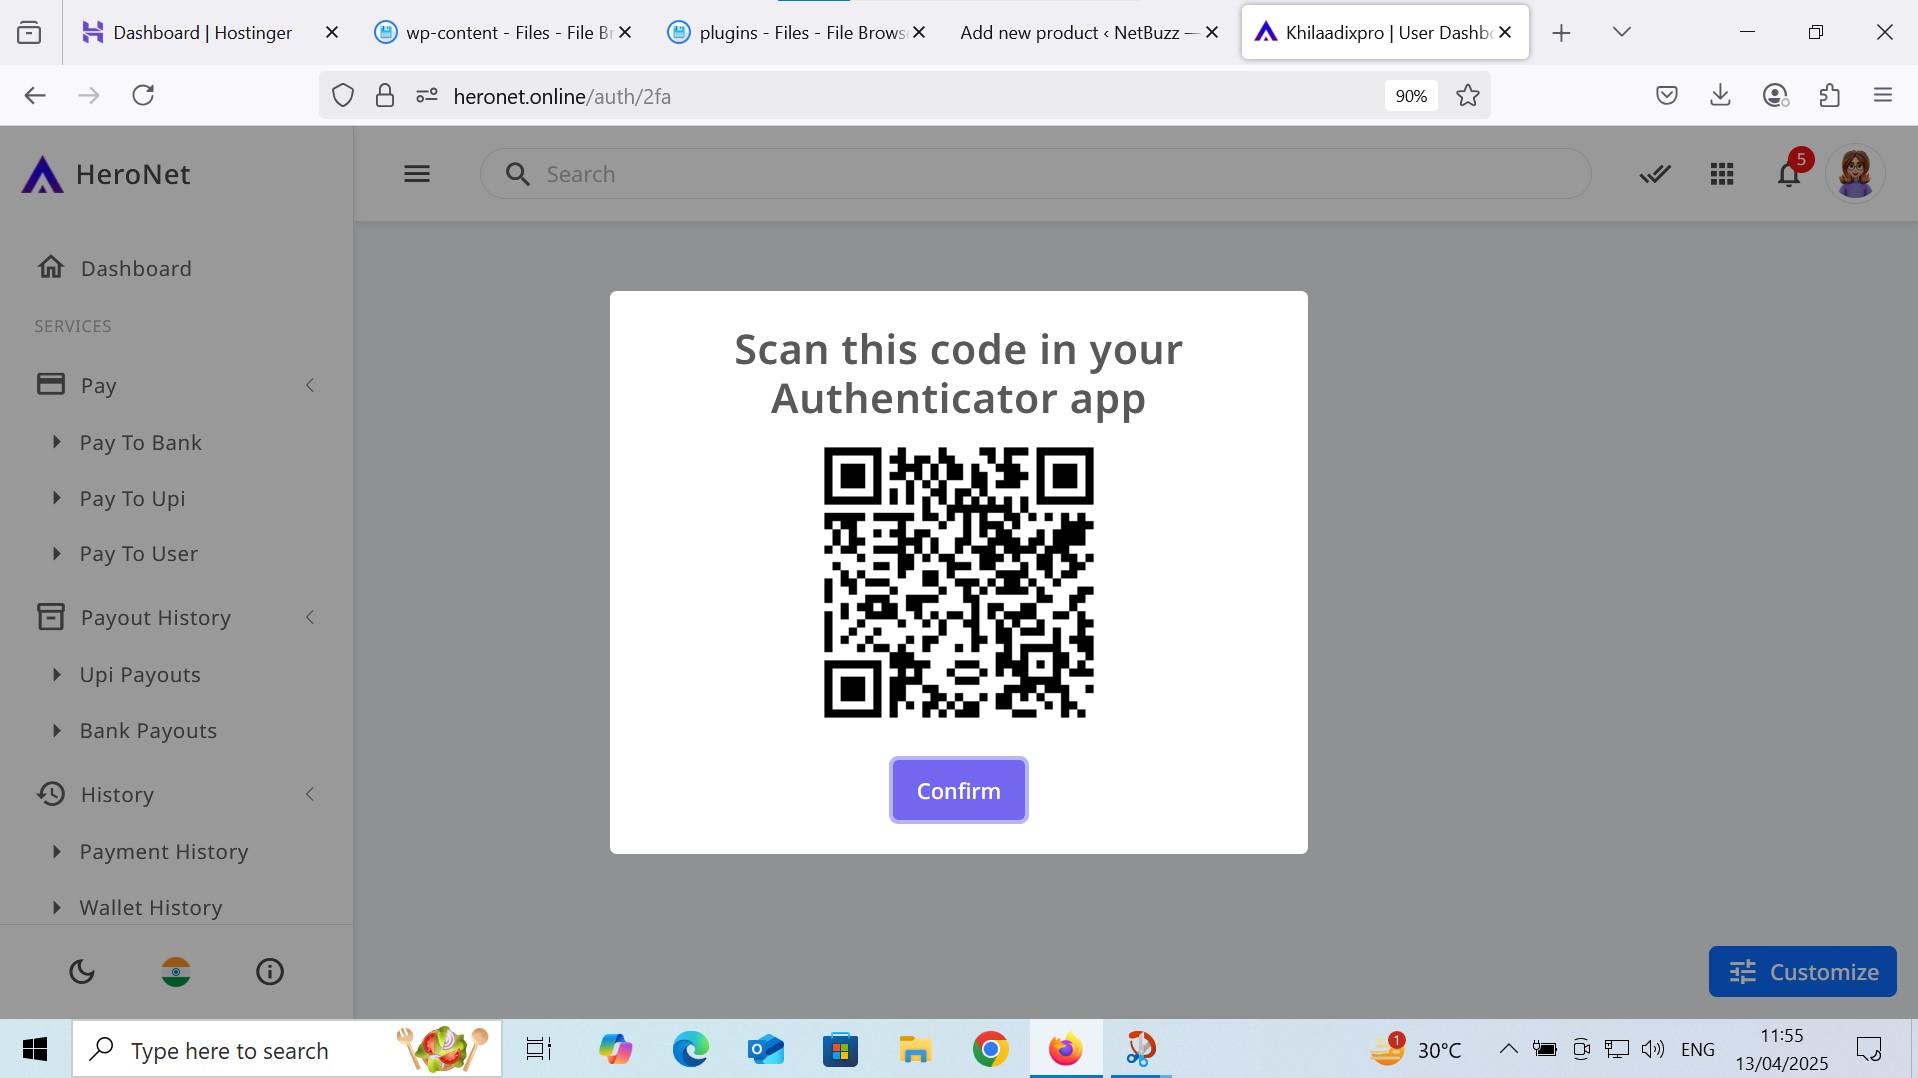Open Google Chrome from taskbar
This screenshot has height=1078, width=1918.
pyautogui.click(x=990, y=1050)
